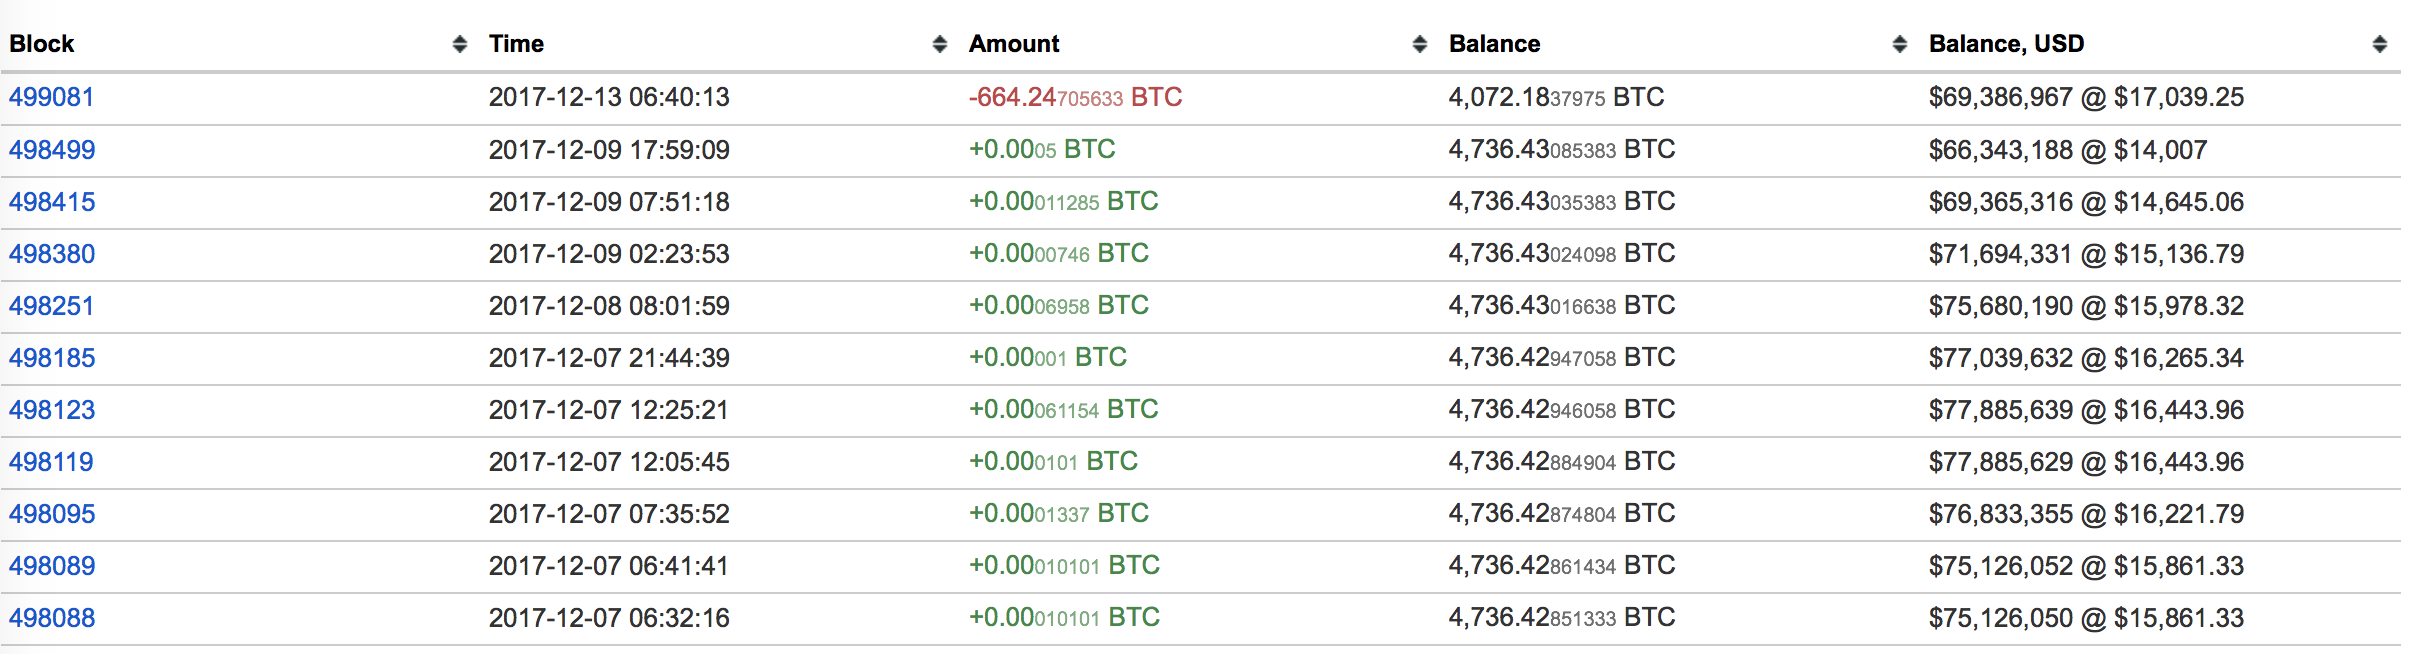2422x654 pixels.
Task: Open block 498088 link
Action: [52, 618]
